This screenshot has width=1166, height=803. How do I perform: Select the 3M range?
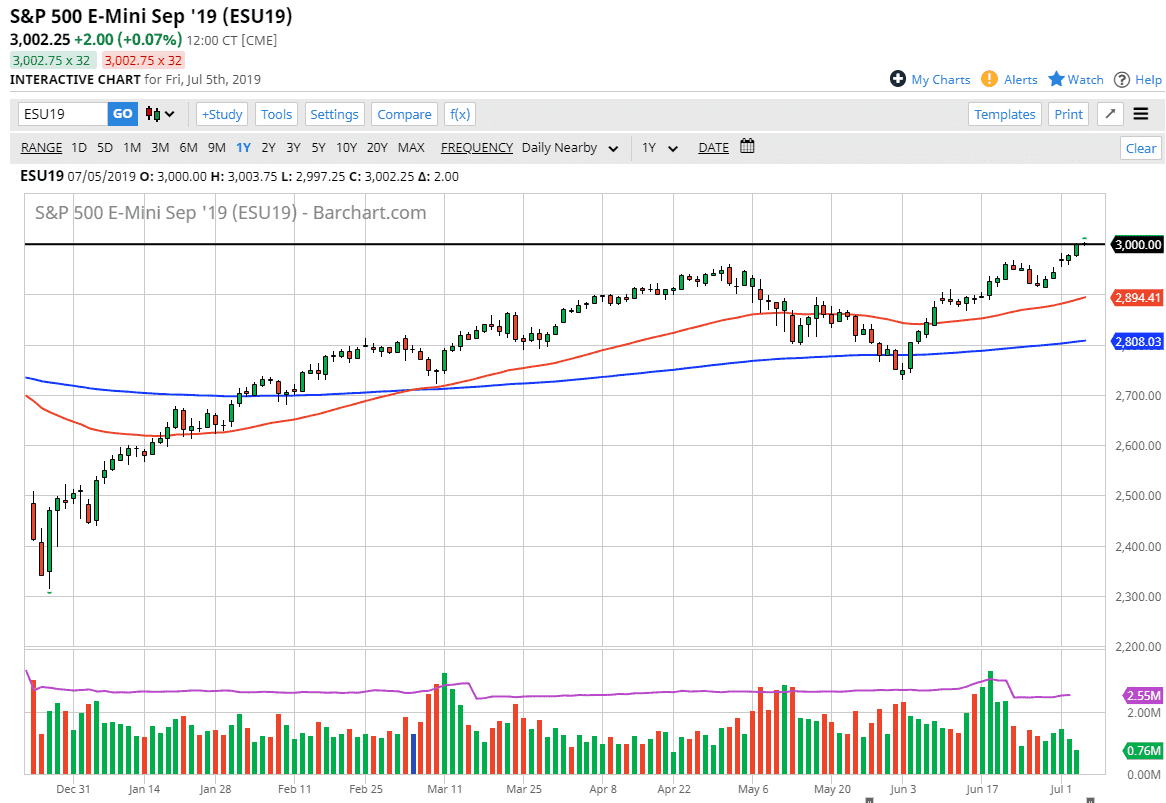(x=160, y=147)
